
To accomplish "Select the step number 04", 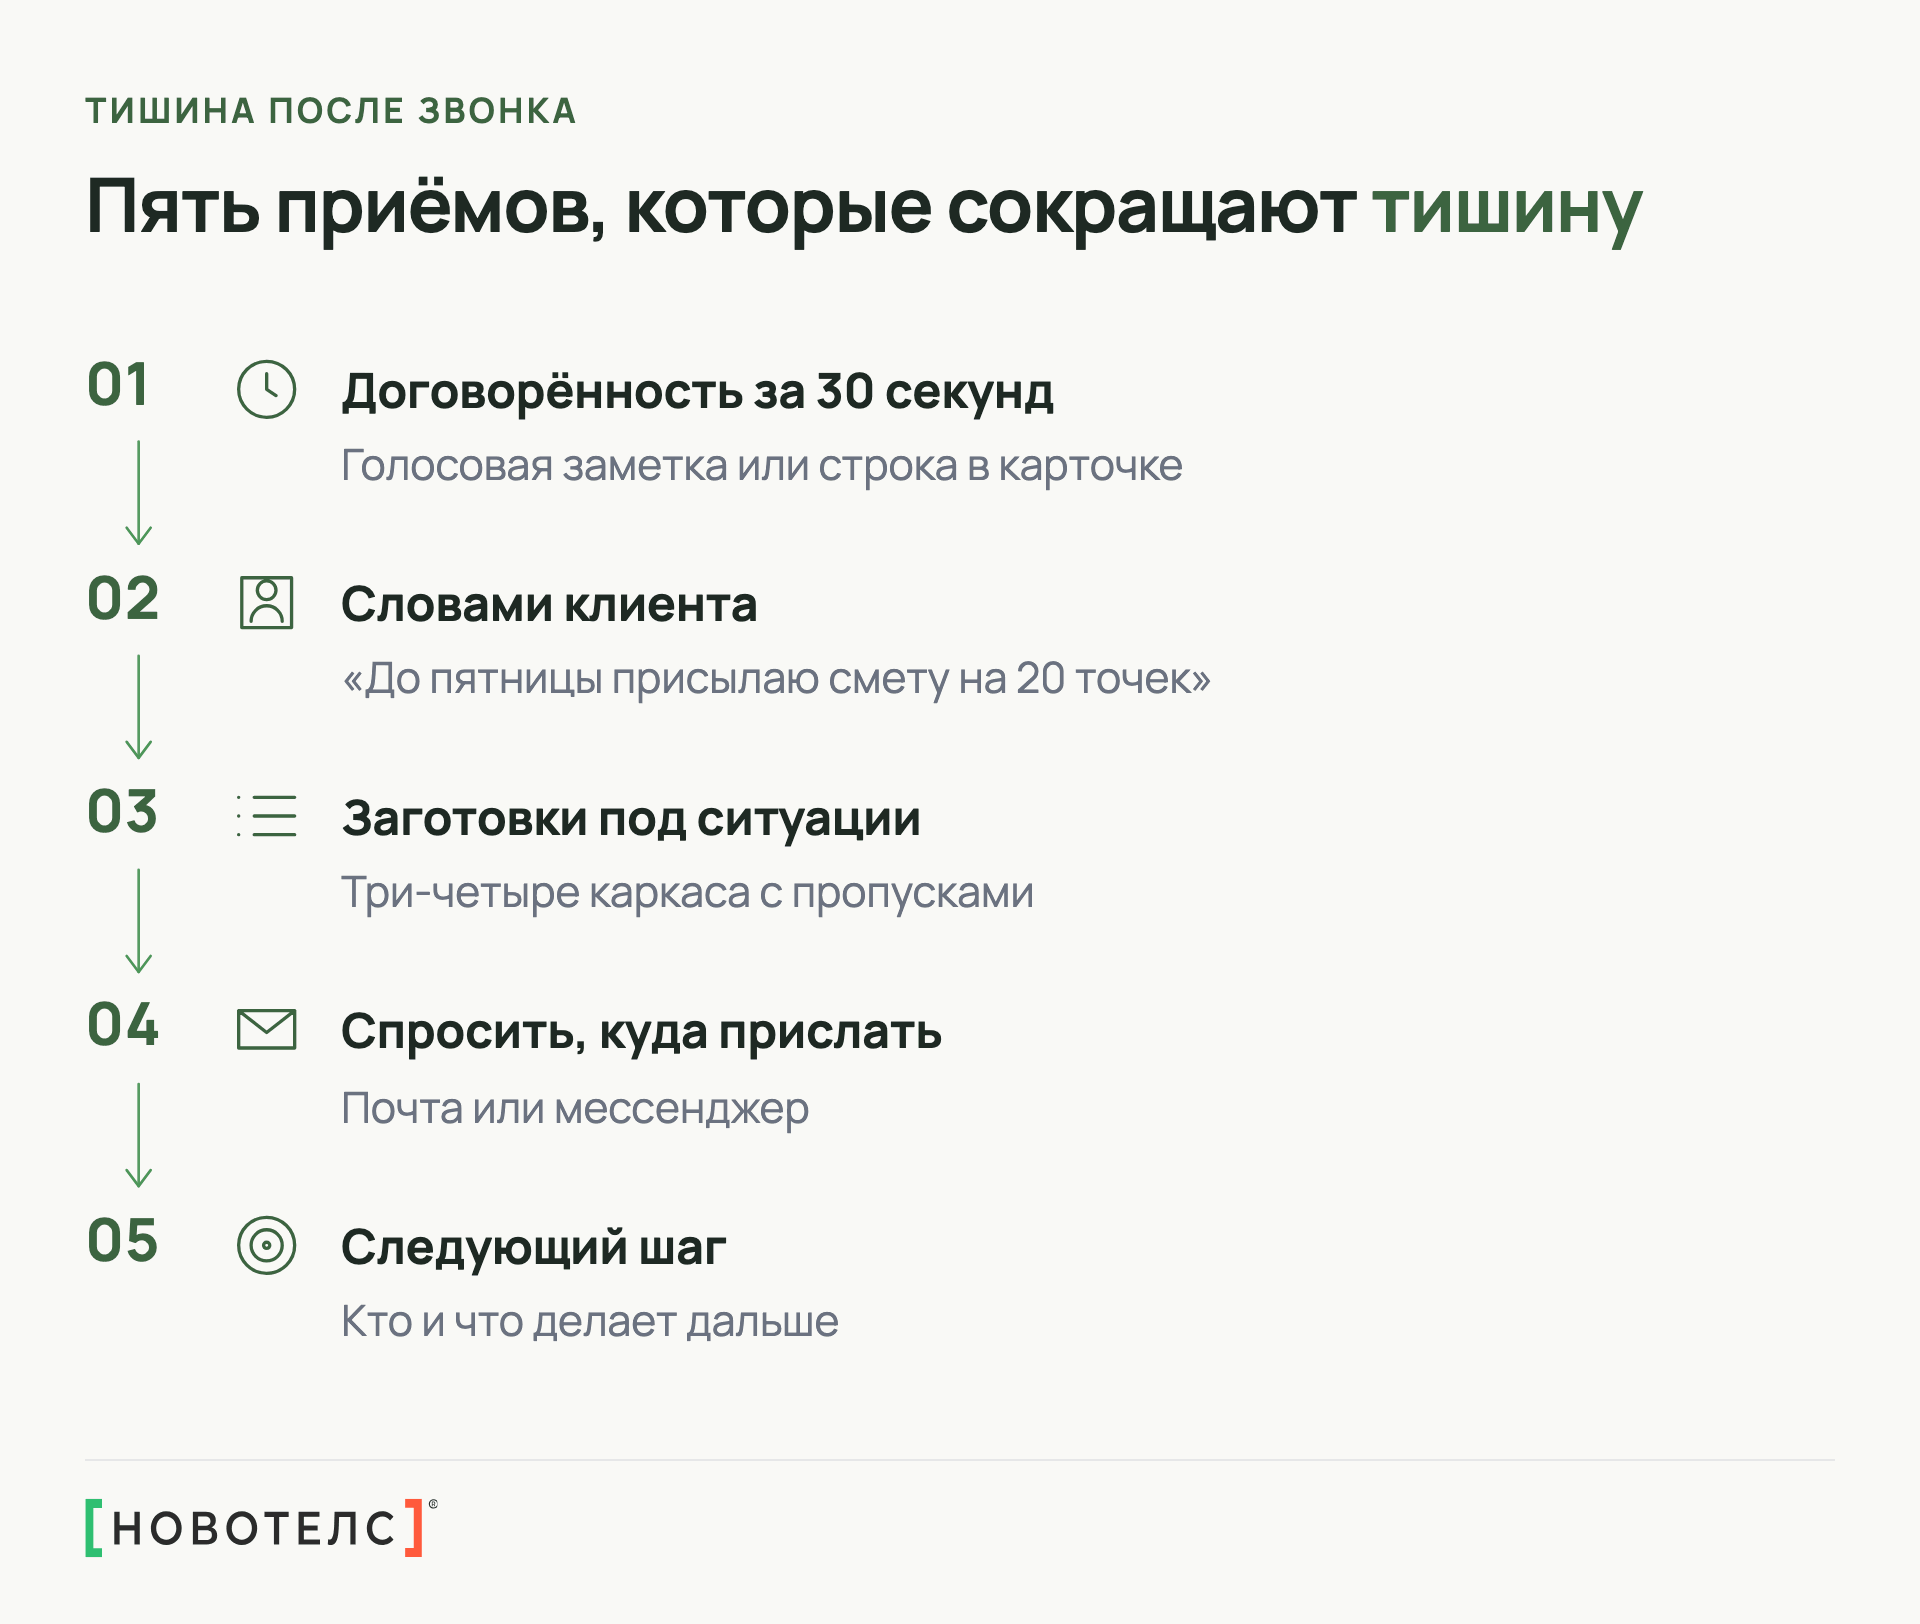I will (x=123, y=1026).
